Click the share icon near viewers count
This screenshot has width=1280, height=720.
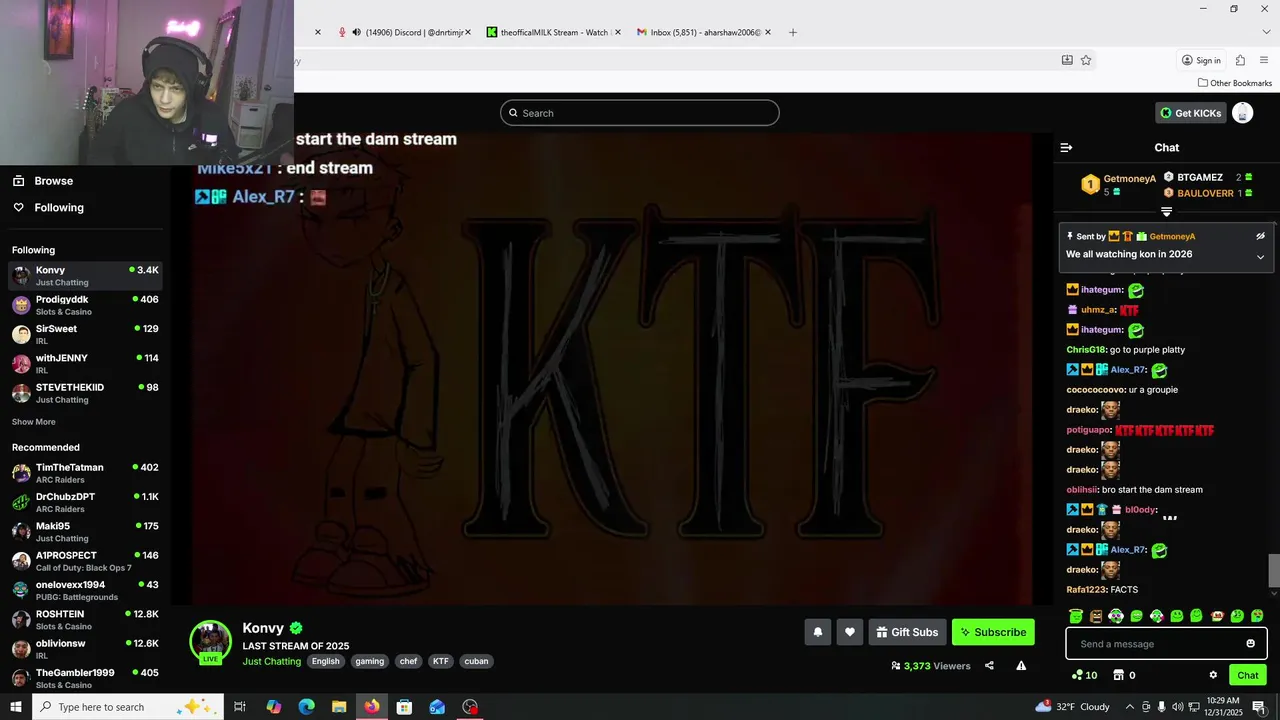point(989,666)
